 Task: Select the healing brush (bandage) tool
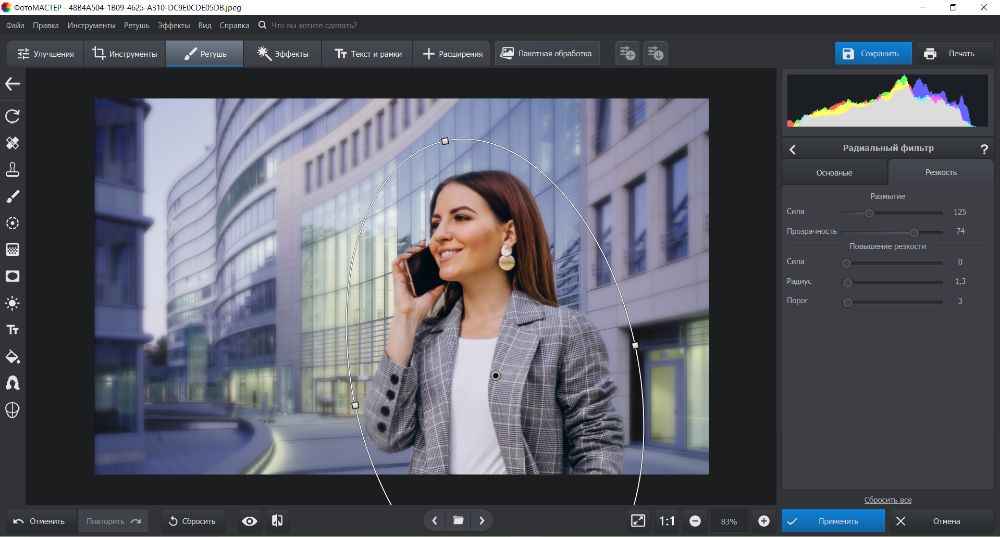pyautogui.click(x=13, y=143)
